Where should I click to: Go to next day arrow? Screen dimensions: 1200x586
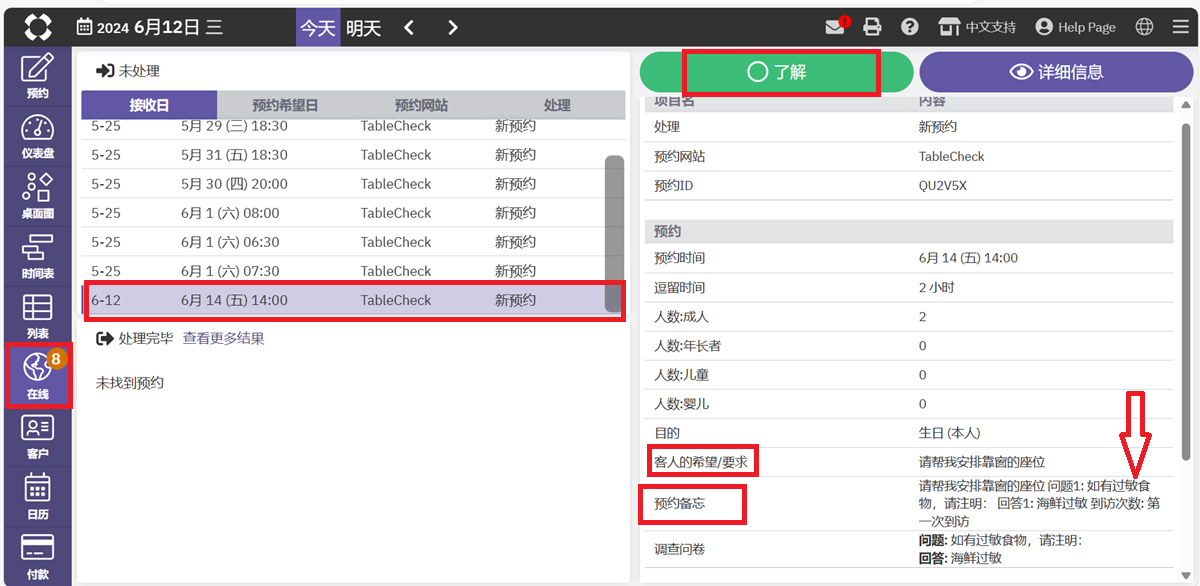[452, 27]
